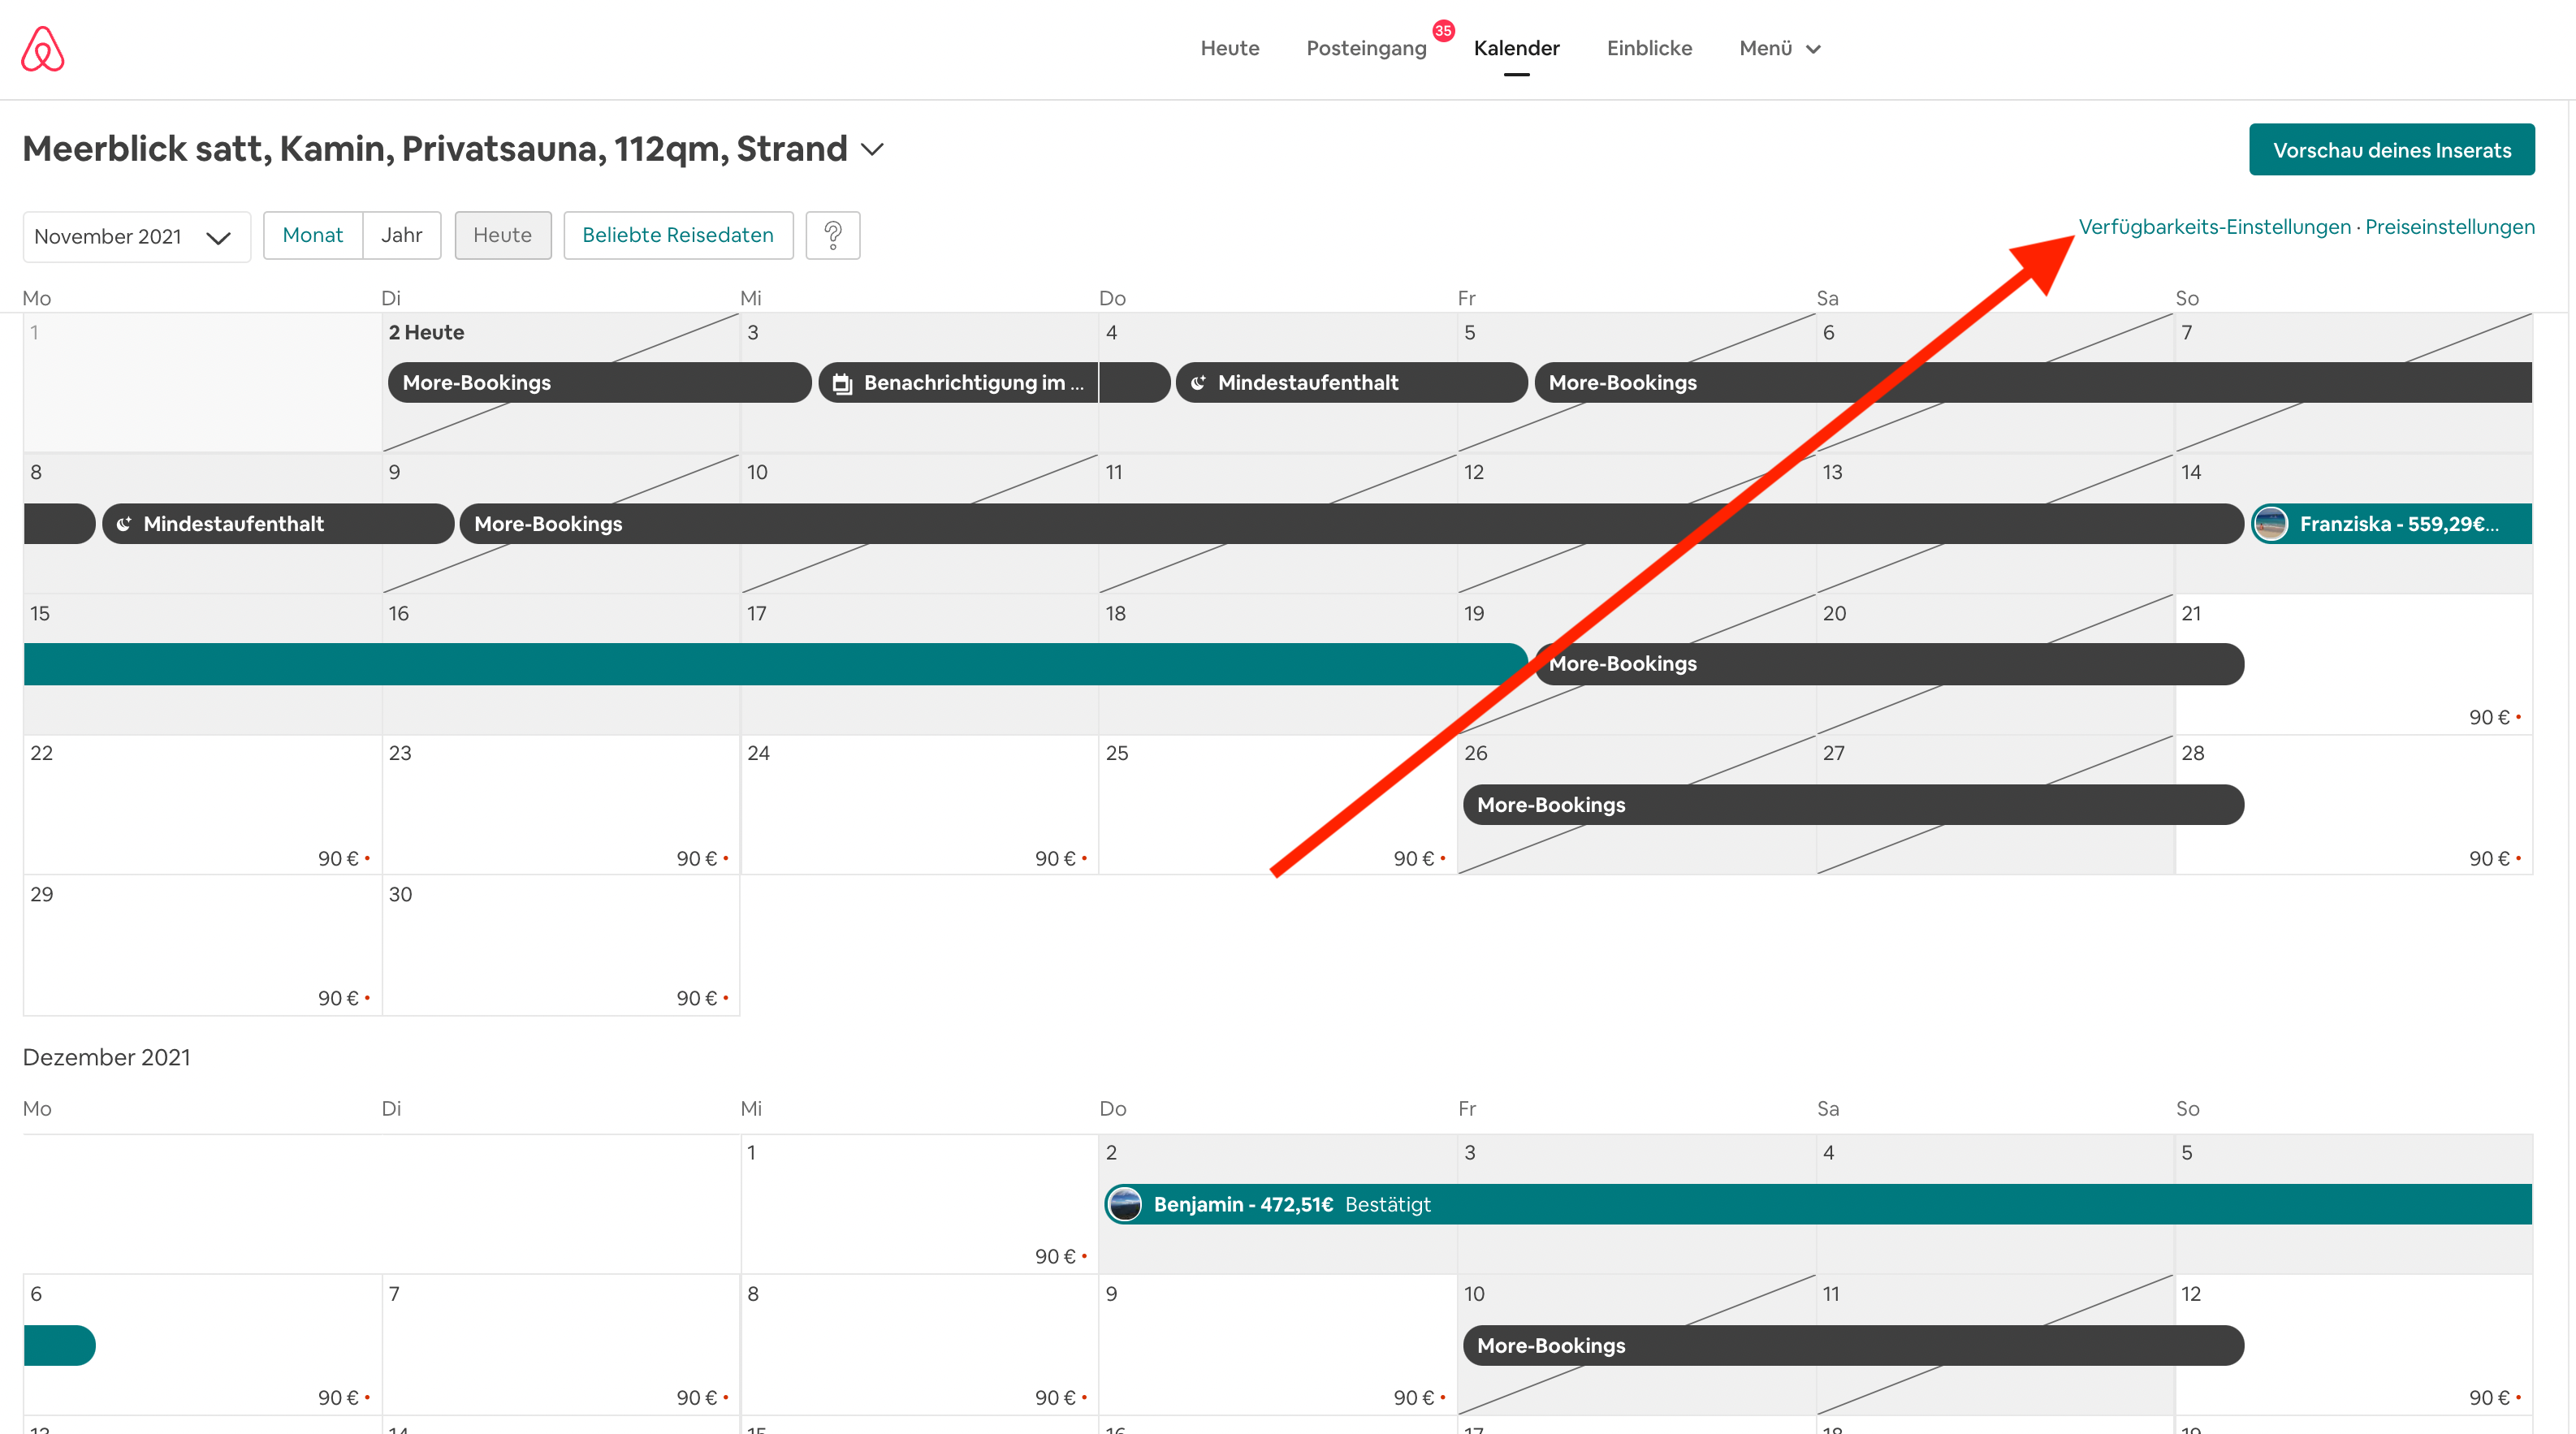Expand the Menü dropdown
Image resolution: width=2576 pixels, height=1434 pixels.
(x=1780, y=48)
